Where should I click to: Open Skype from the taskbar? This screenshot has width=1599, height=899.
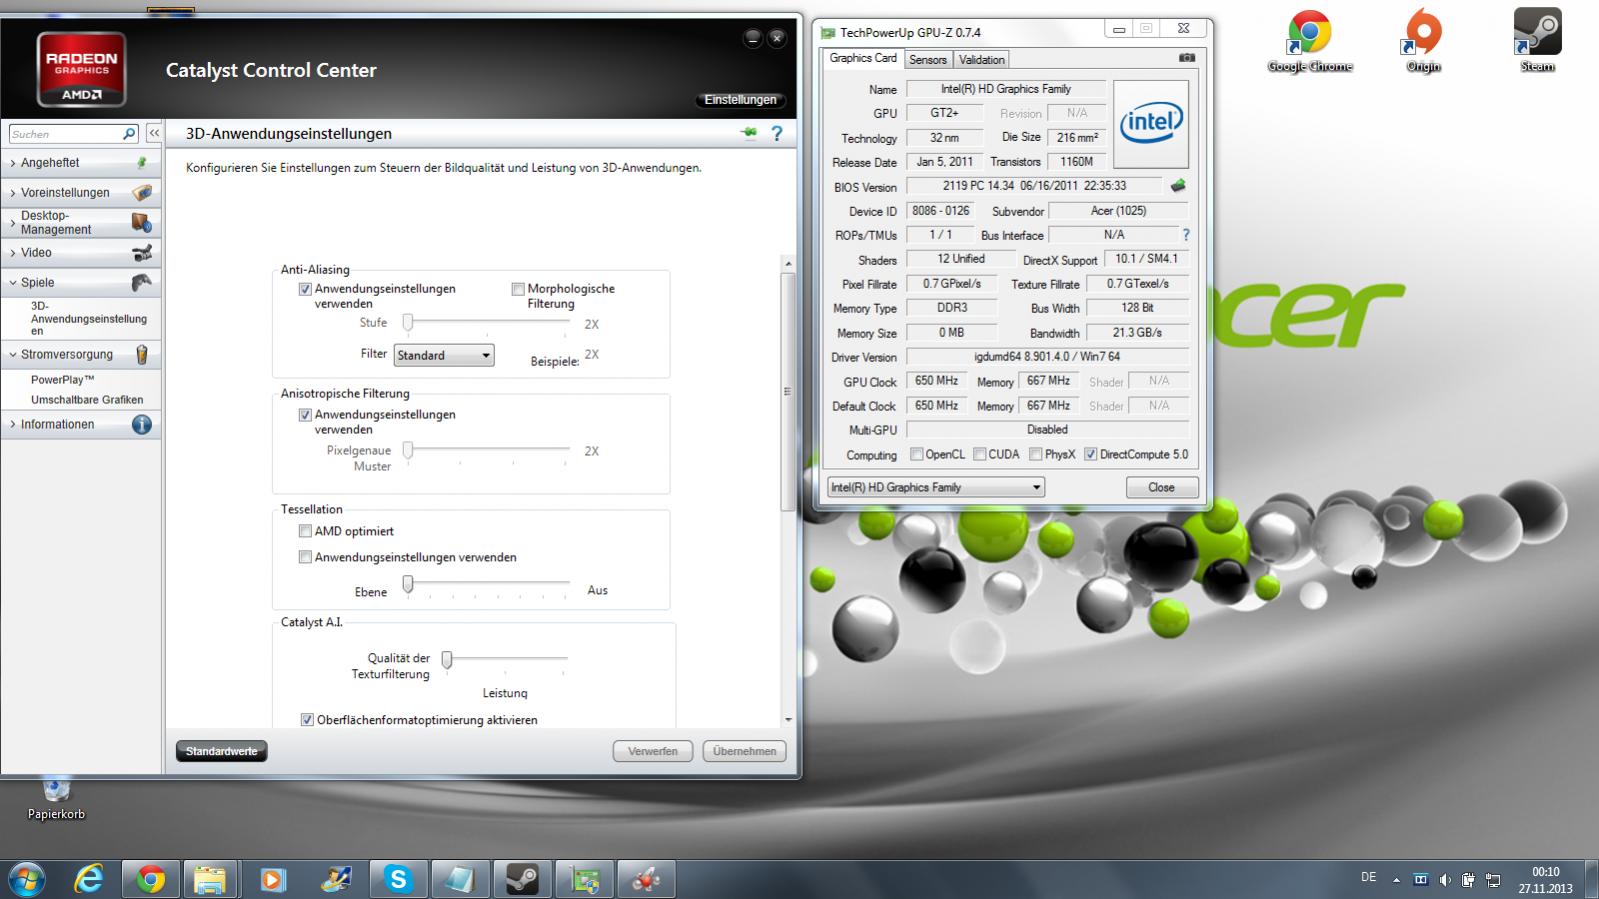[398, 880]
